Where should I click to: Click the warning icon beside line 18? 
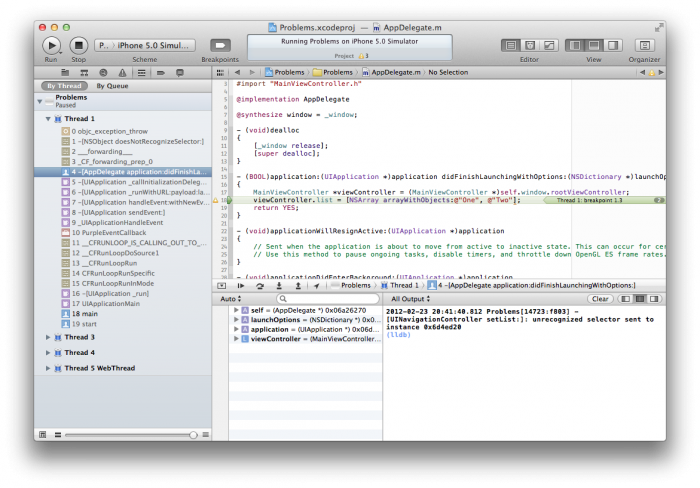(216, 200)
